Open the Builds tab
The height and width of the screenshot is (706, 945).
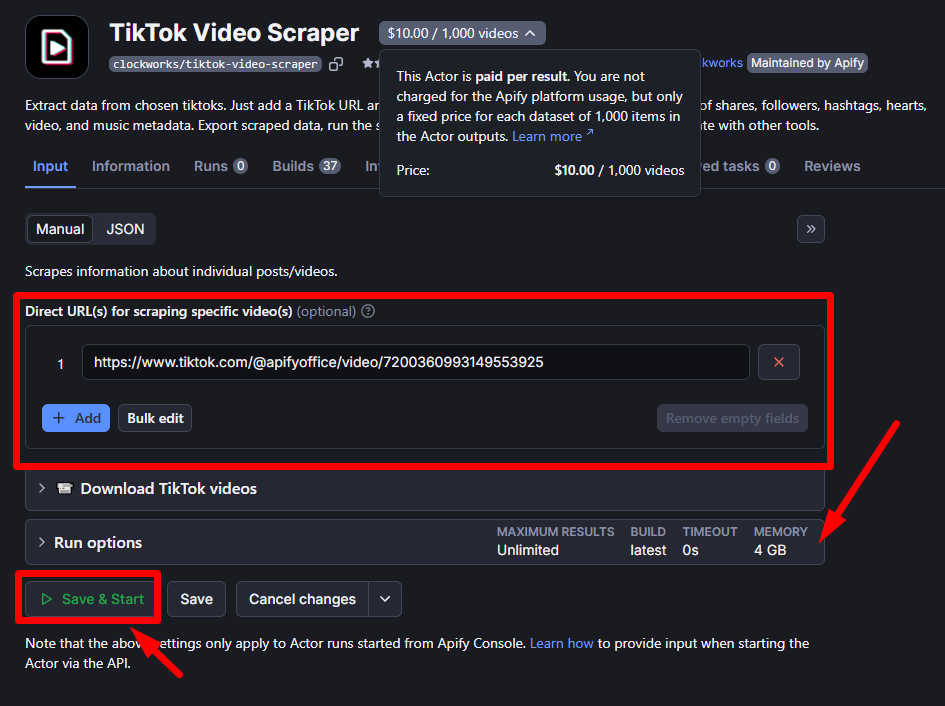point(306,166)
